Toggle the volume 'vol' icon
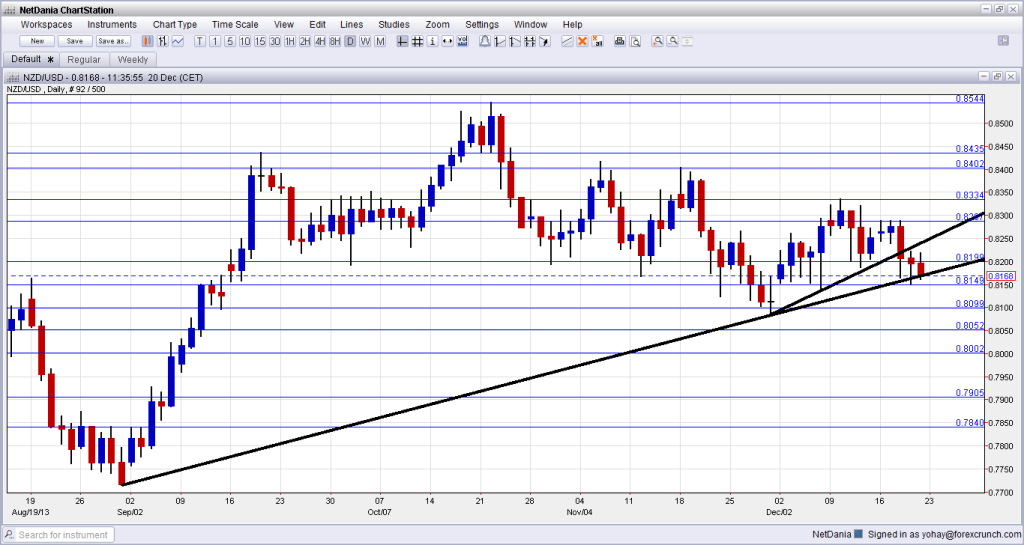 [462, 41]
